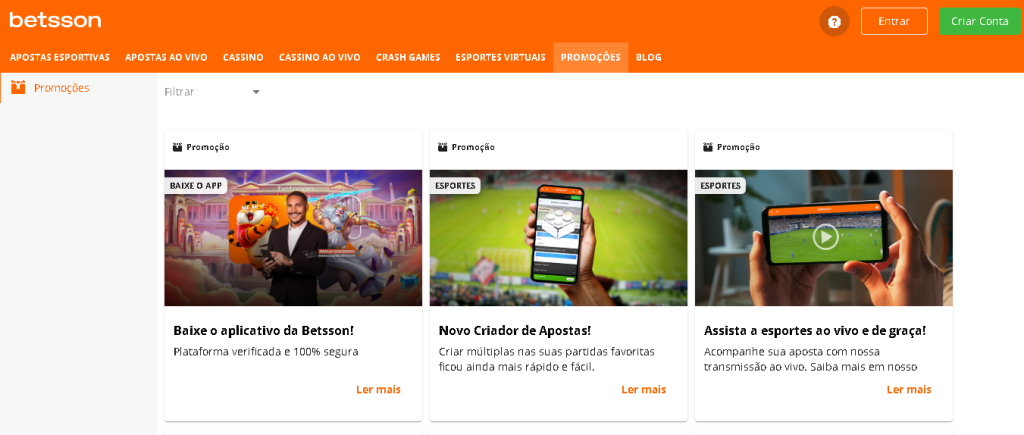This screenshot has height=435, width=1024.
Task: Click the Entrar login button
Action: tap(894, 21)
